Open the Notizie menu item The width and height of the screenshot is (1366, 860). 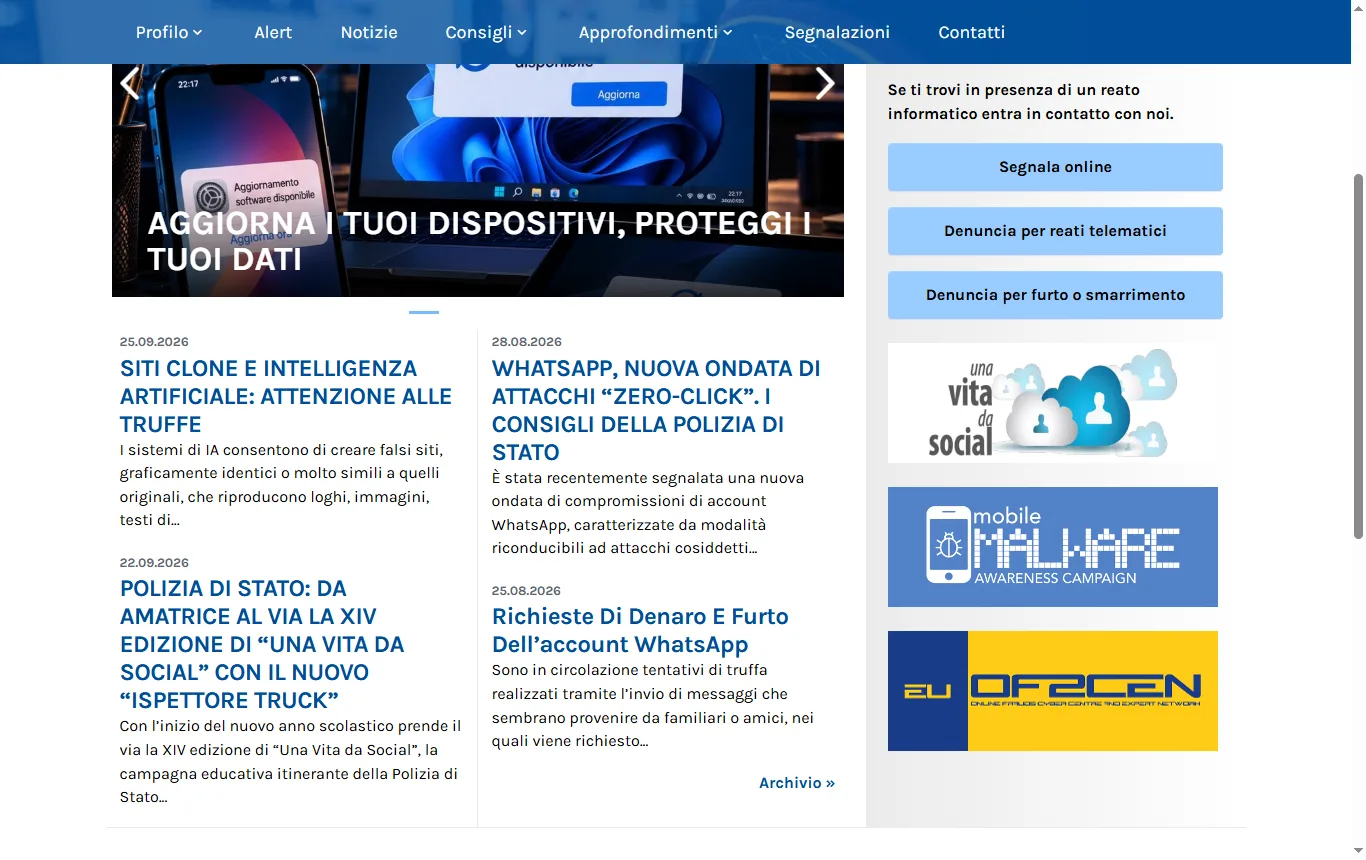pyautogui.click(x=369, y=32)
